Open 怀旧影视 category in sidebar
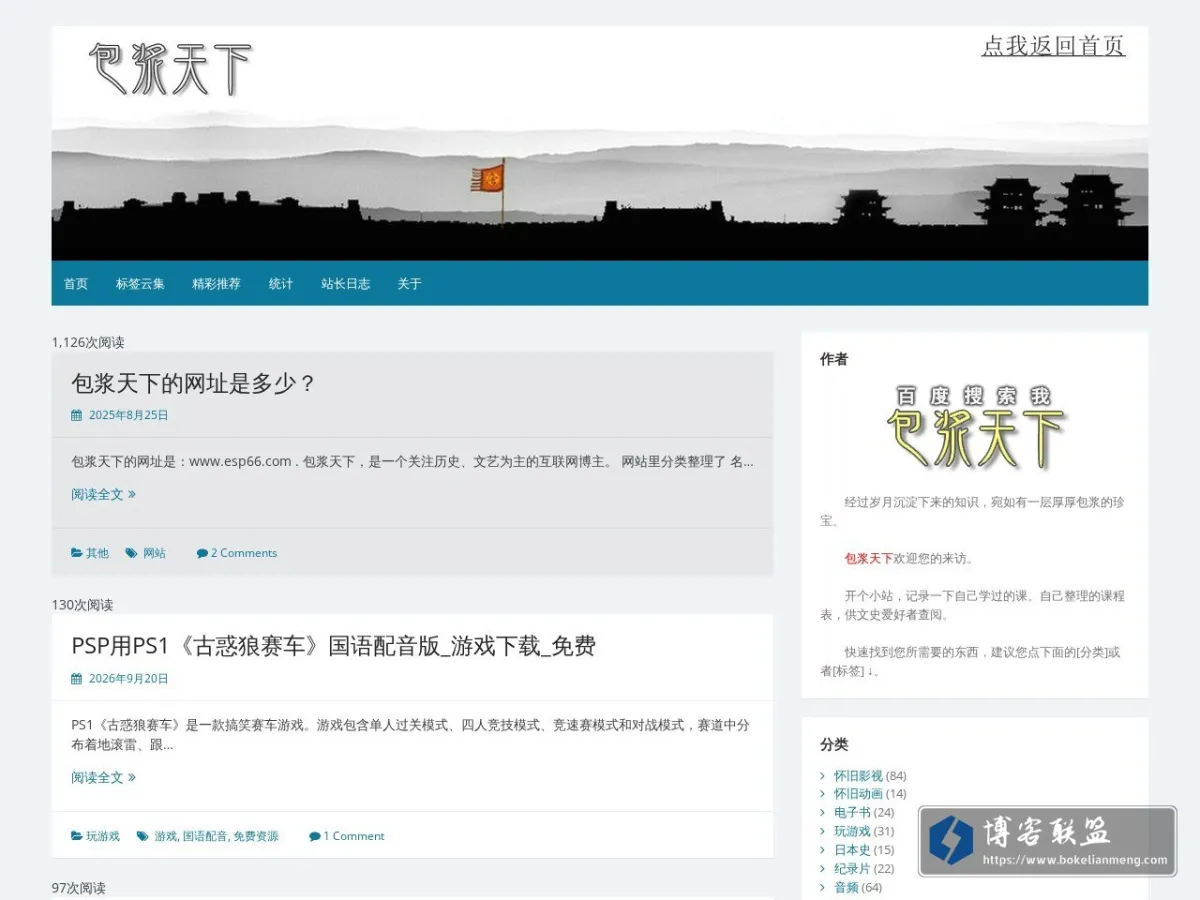The image size is (1200, 900). point(858,775)
